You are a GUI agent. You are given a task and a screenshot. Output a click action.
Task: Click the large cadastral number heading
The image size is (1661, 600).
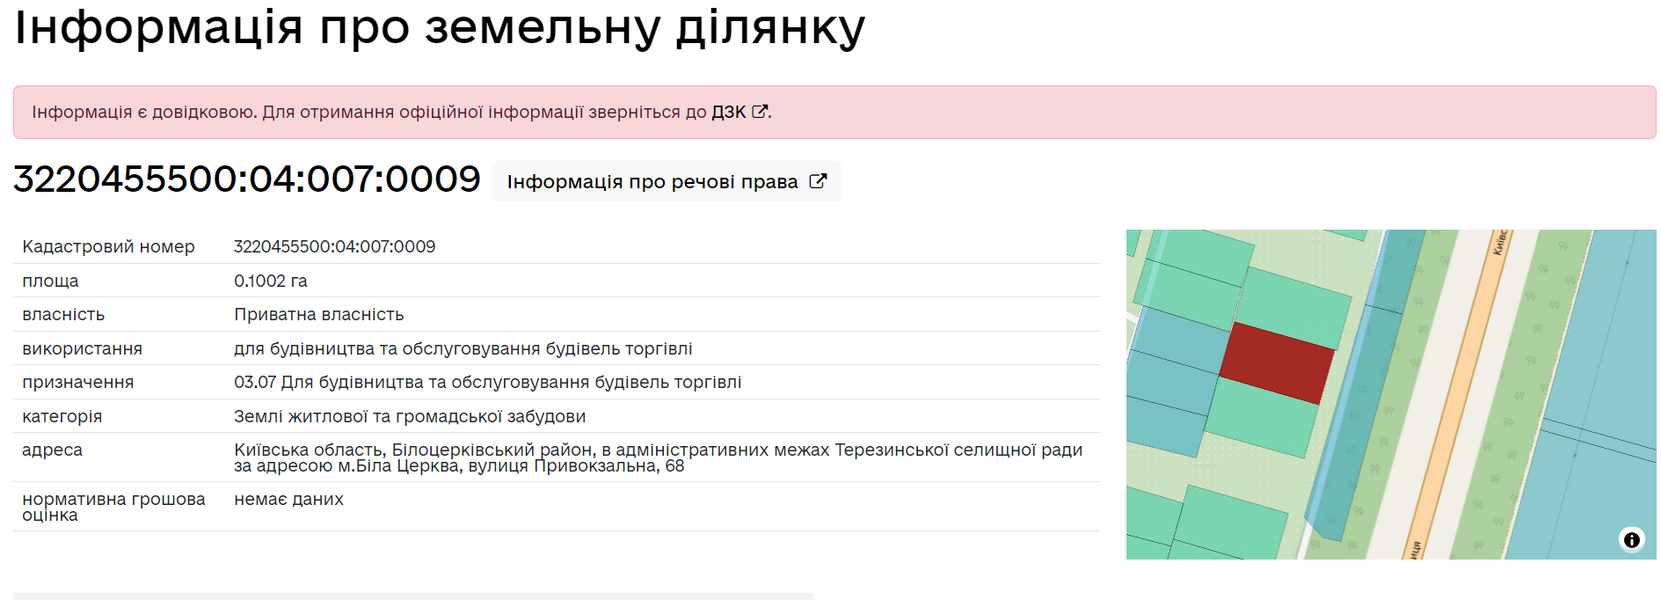click(x=246, y=180)
